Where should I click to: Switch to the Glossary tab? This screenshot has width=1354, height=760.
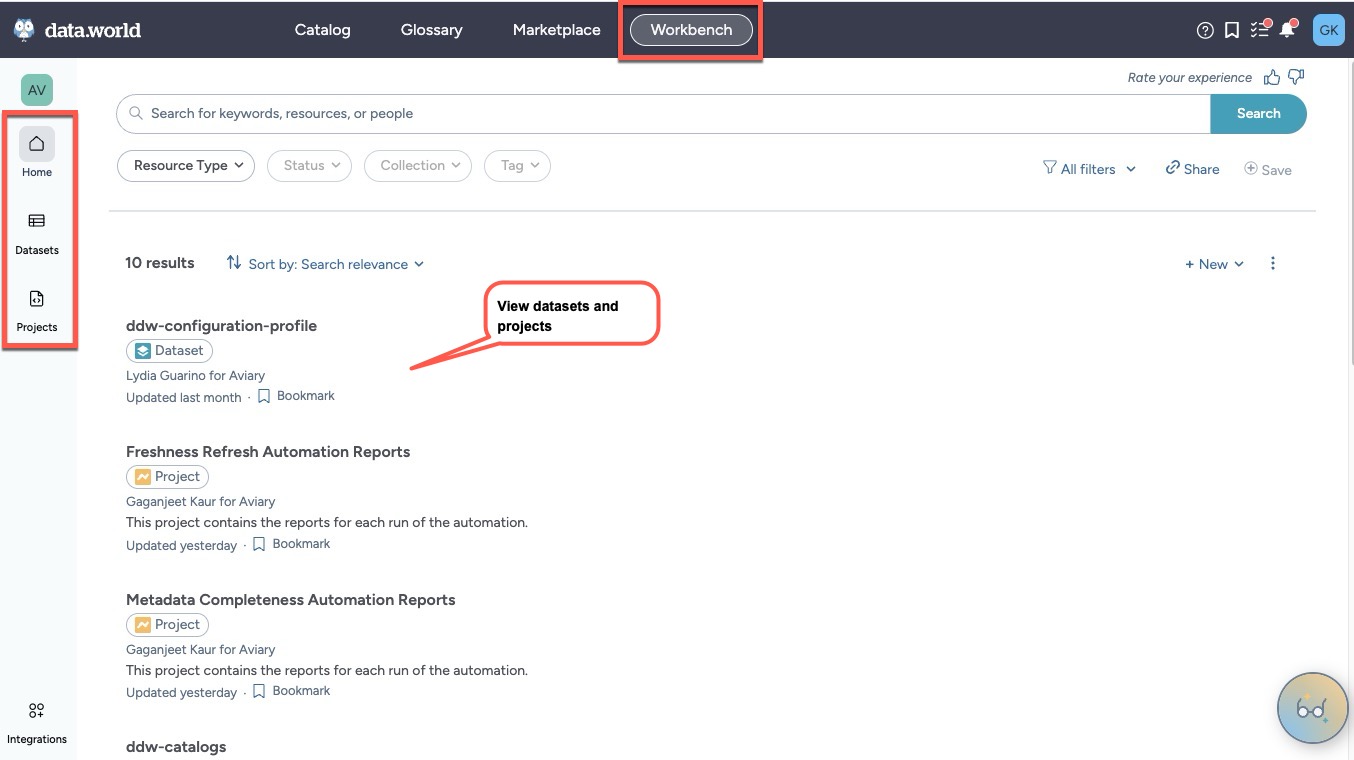(x=431, y=30)
